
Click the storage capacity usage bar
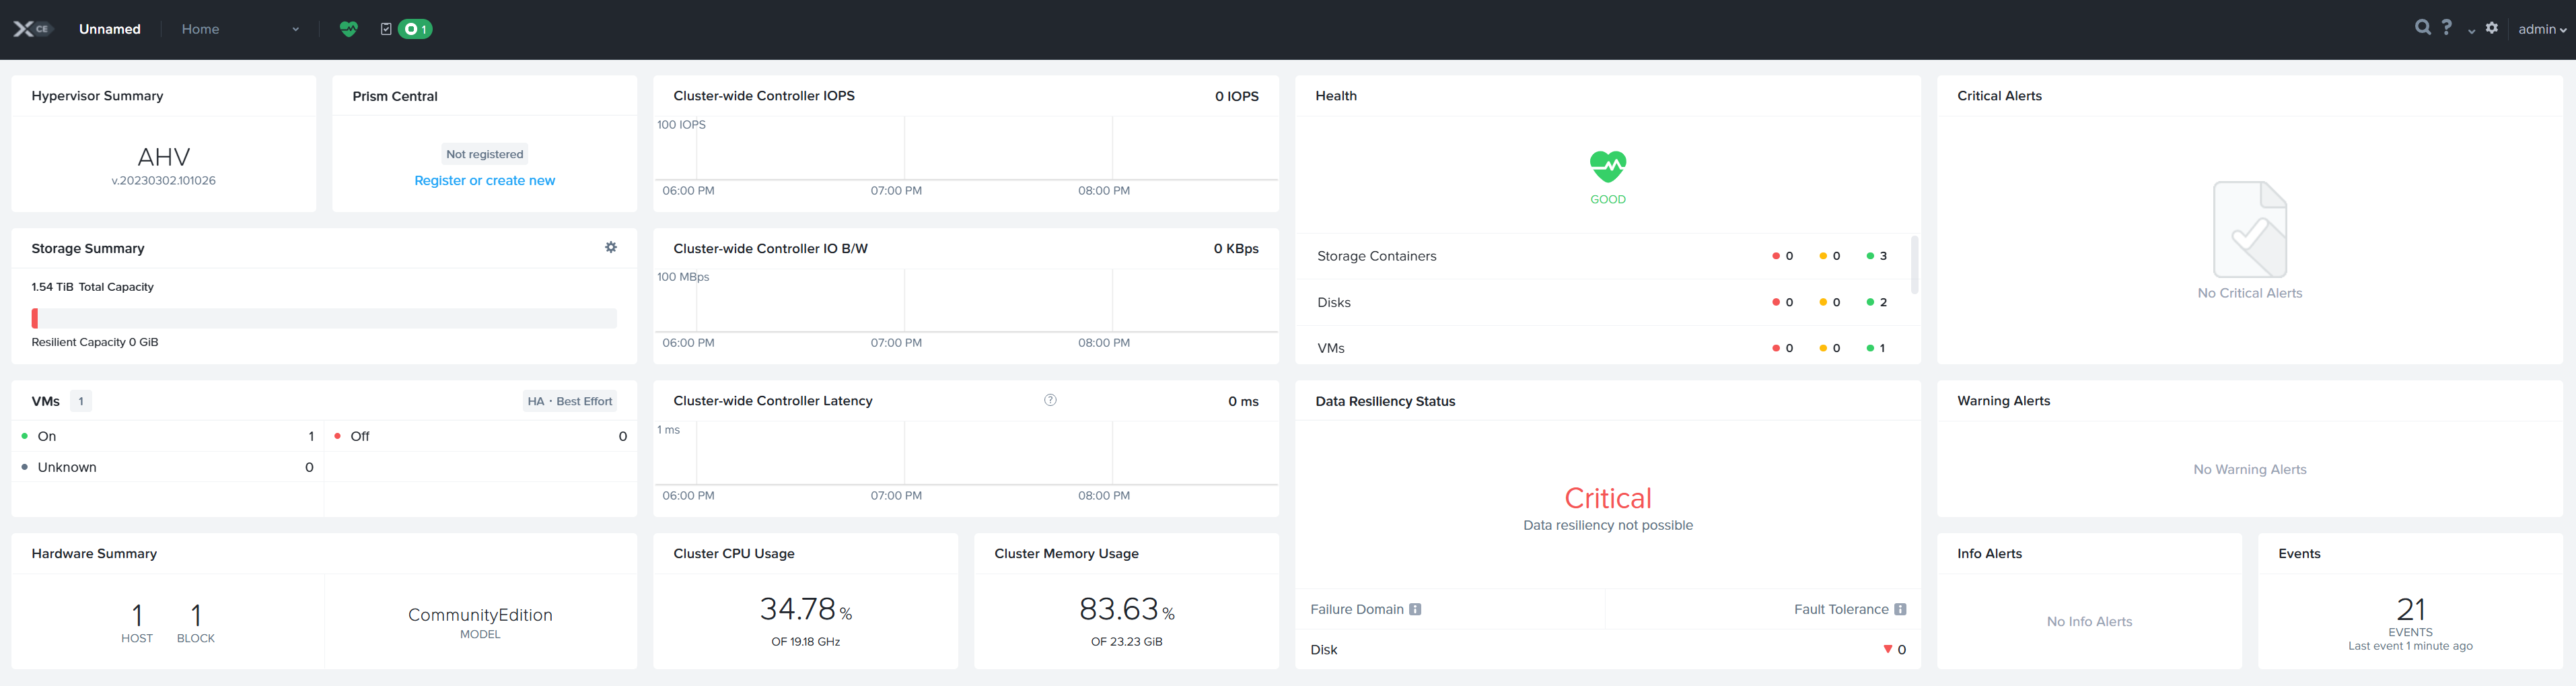coord(324,318)
